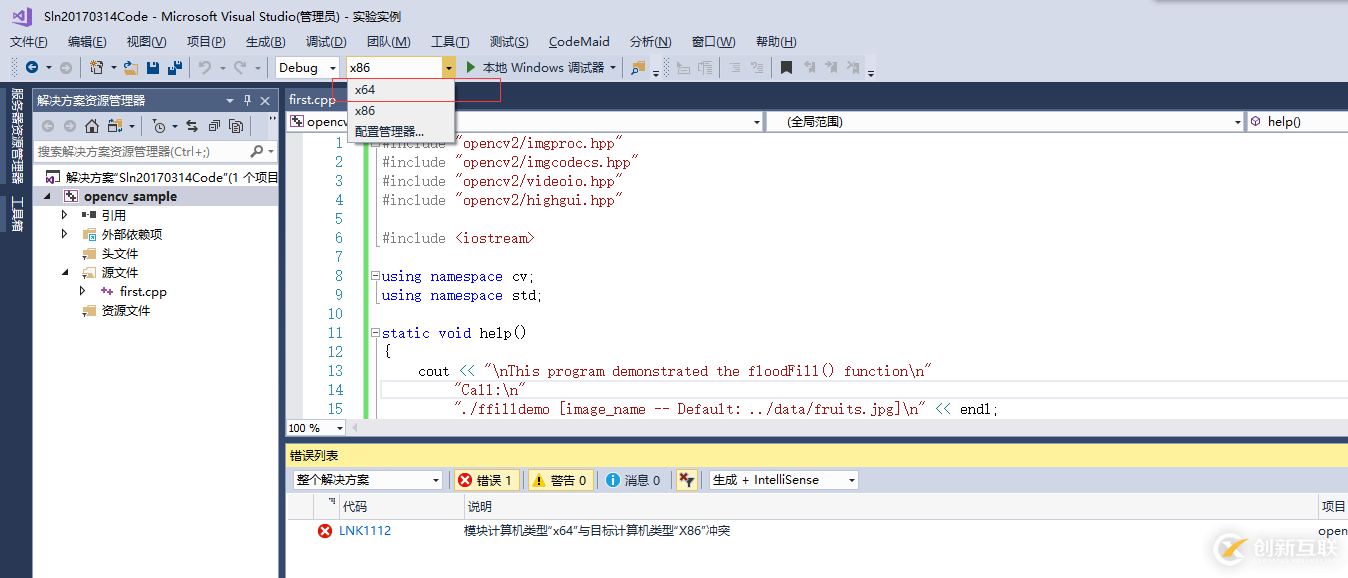Screen dimensions: 1348x578
Task: Select the solution Sln20170314Code node
Action: coord(160,177)
